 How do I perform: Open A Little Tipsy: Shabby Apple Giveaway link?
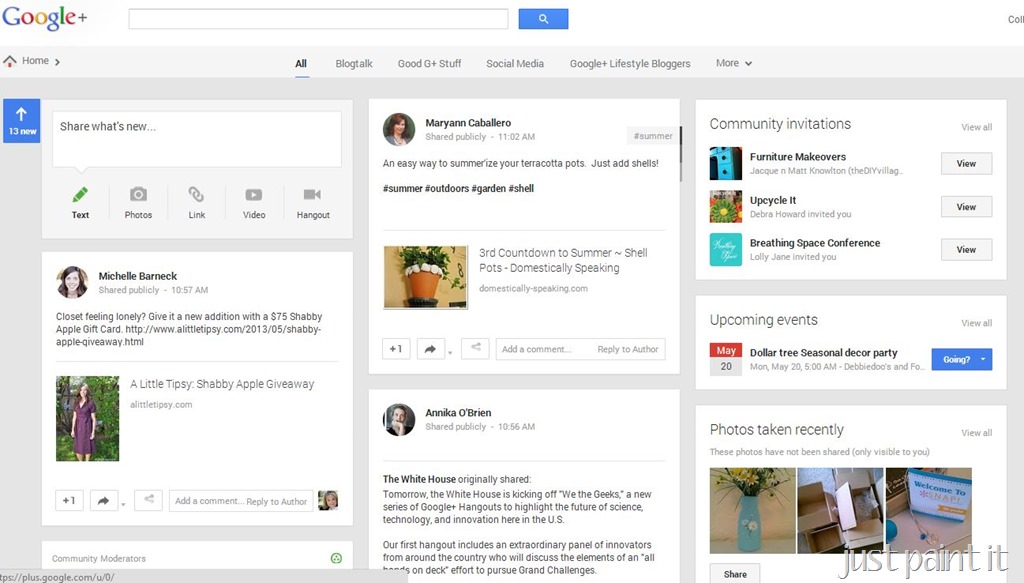222,385
